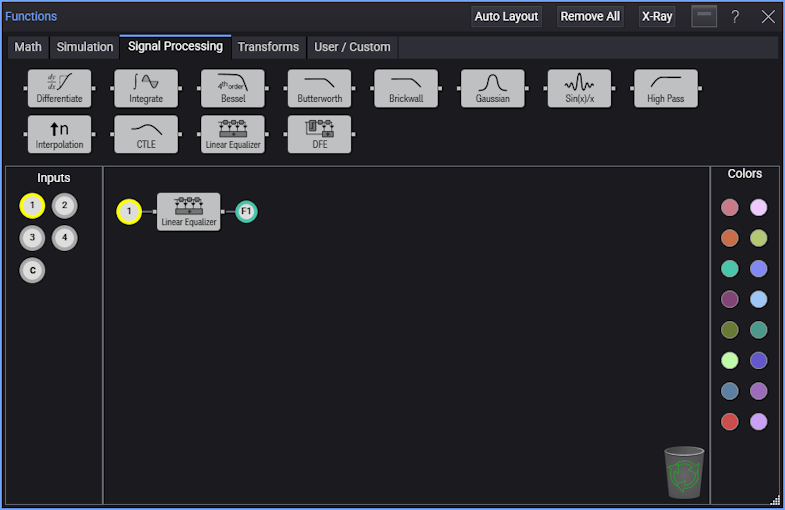Click the DFE function block
Image resolution: width=785 pixels, height=510 pixels.
click(319, 134)
